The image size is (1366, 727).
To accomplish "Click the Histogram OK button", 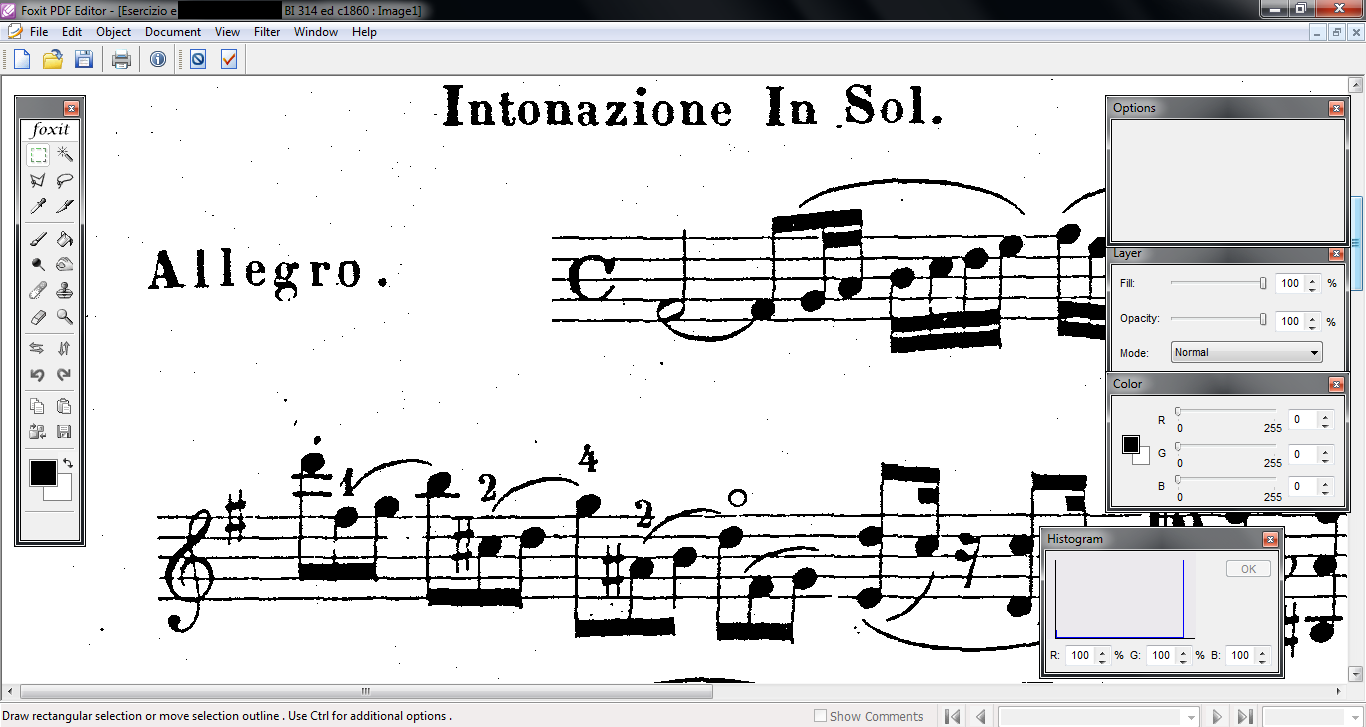I will (x=1248, y=569).
